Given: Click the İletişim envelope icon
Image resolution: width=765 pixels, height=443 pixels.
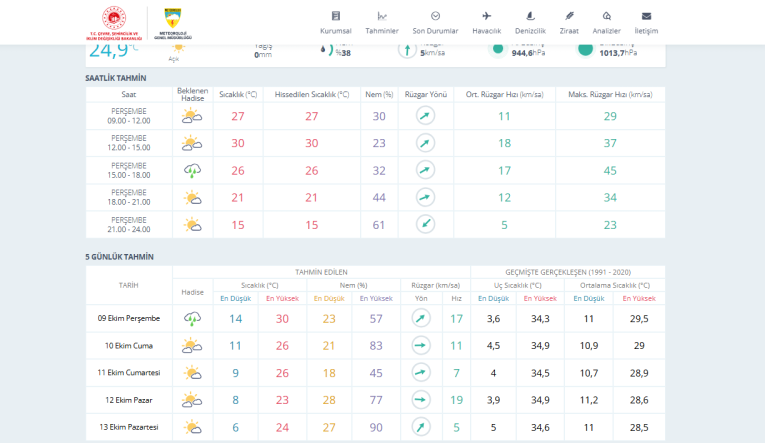Looking at the screenshot, I should (x=646, y=22).
